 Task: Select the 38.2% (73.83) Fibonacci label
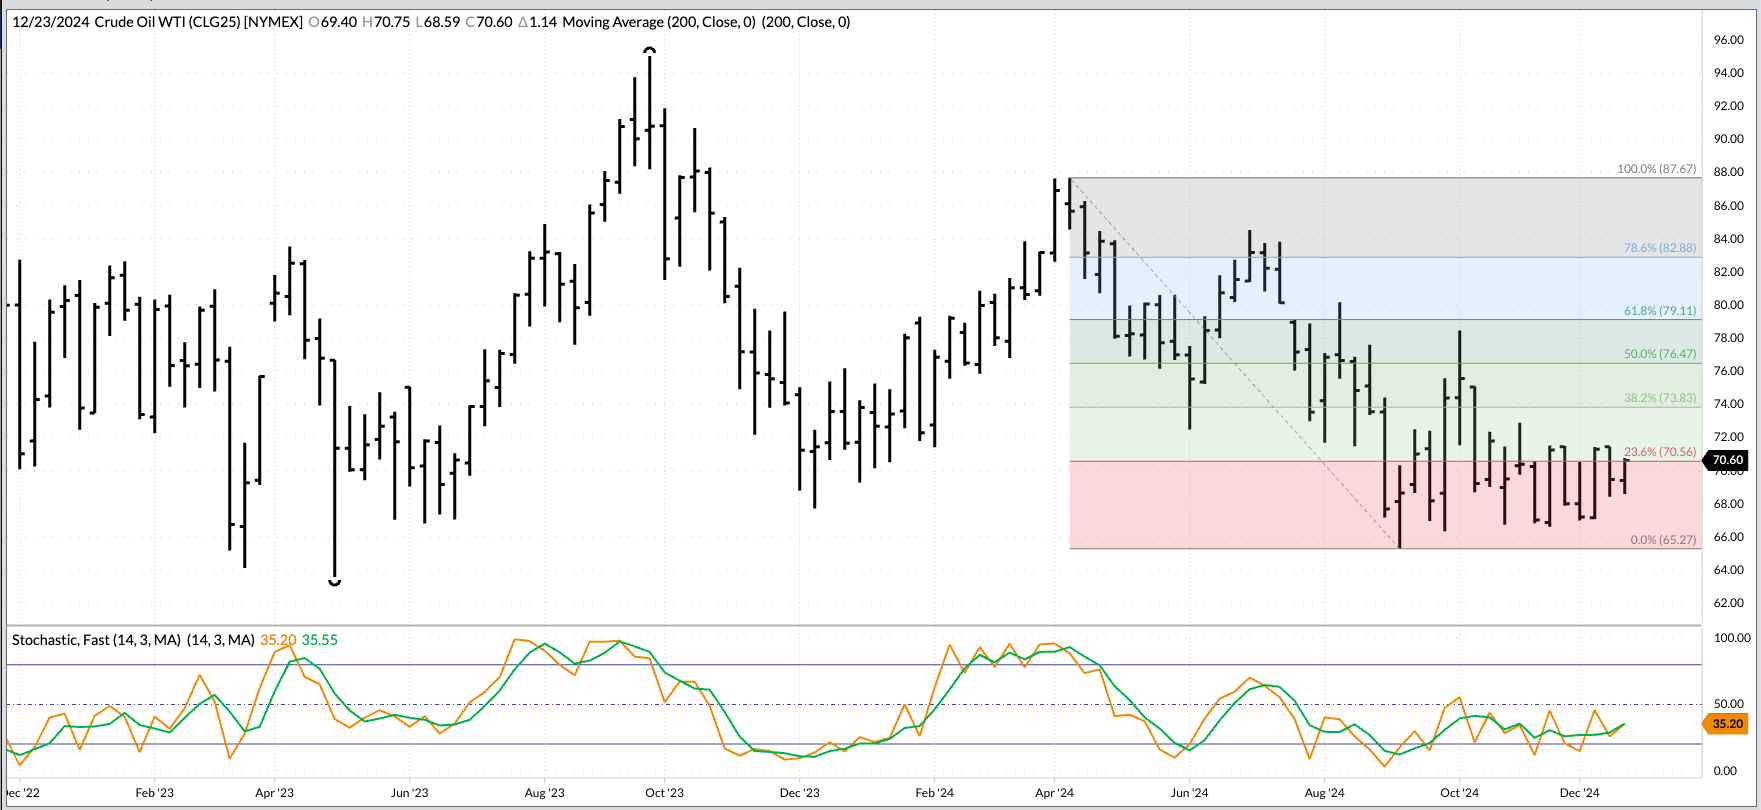coord(1659,398)
